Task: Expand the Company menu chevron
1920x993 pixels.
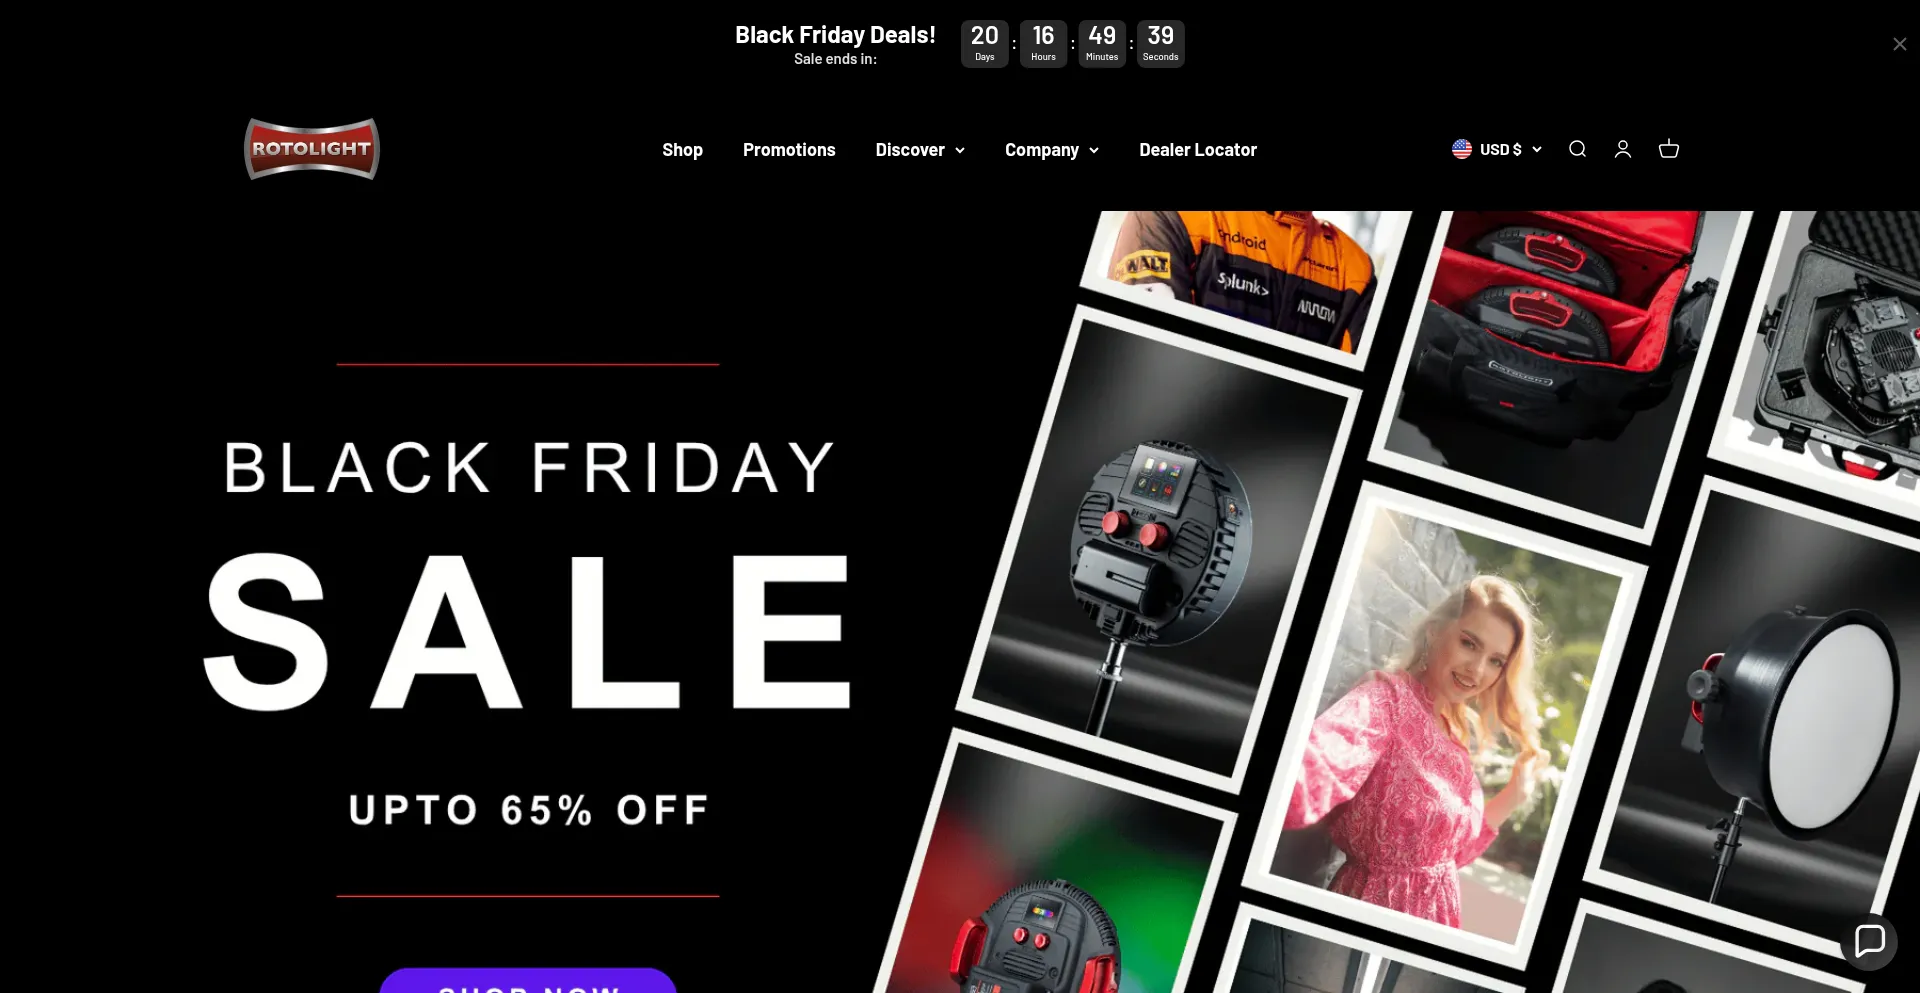Action: pyautogui.click(x=1094, y=150)
